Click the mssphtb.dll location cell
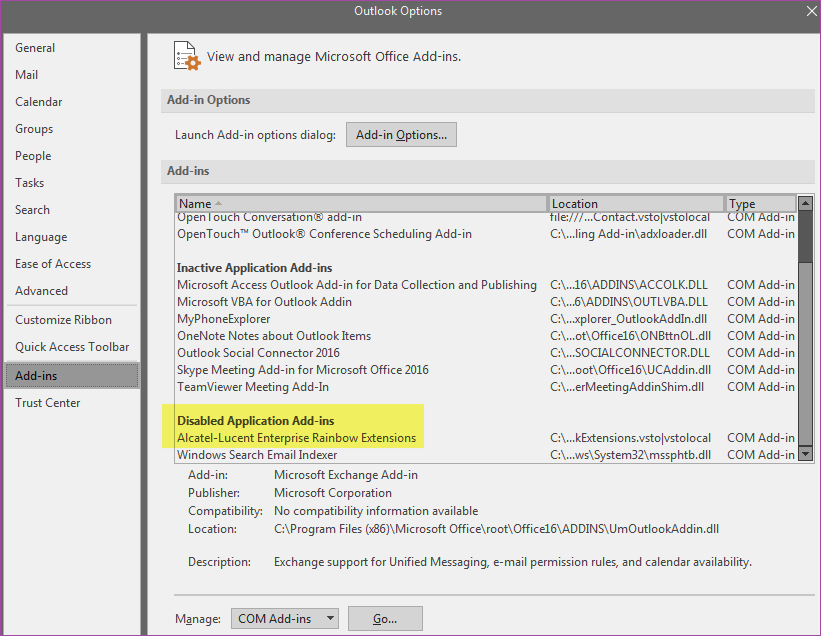The height and width of the screenshot is (636, 821). click(x=630, y=455)
